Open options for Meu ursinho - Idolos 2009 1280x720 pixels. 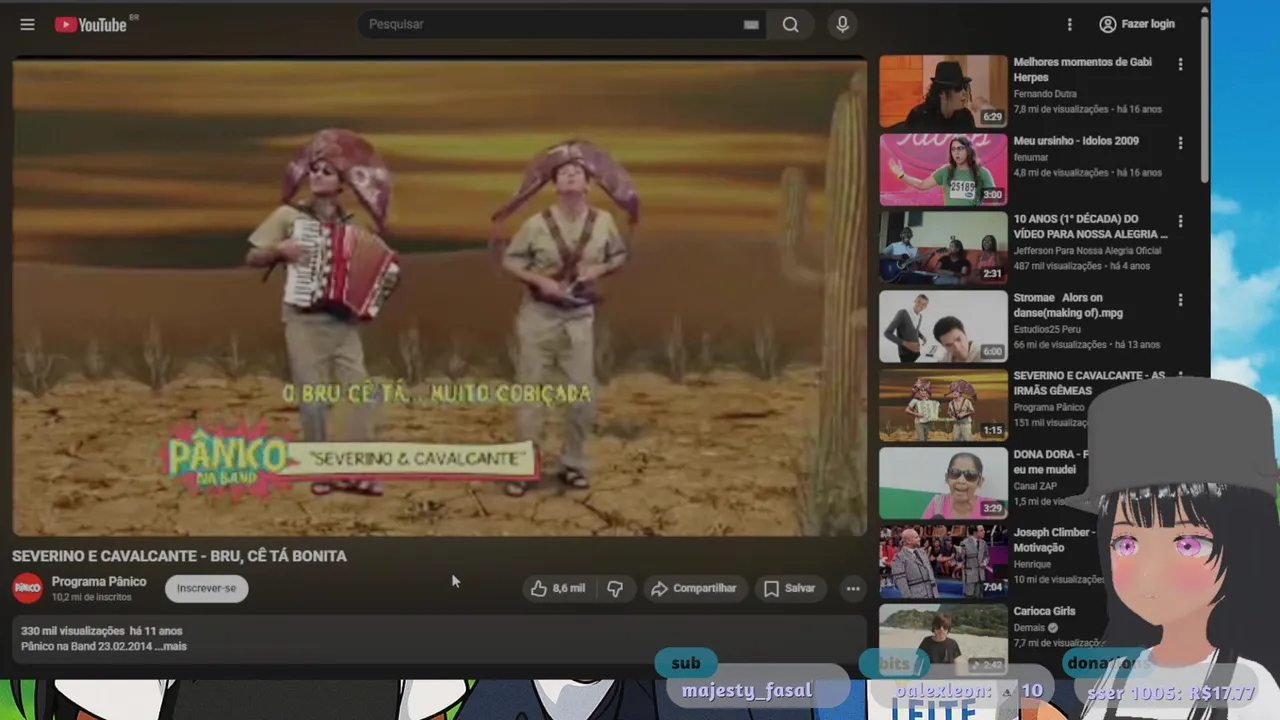click(1180, 143)
